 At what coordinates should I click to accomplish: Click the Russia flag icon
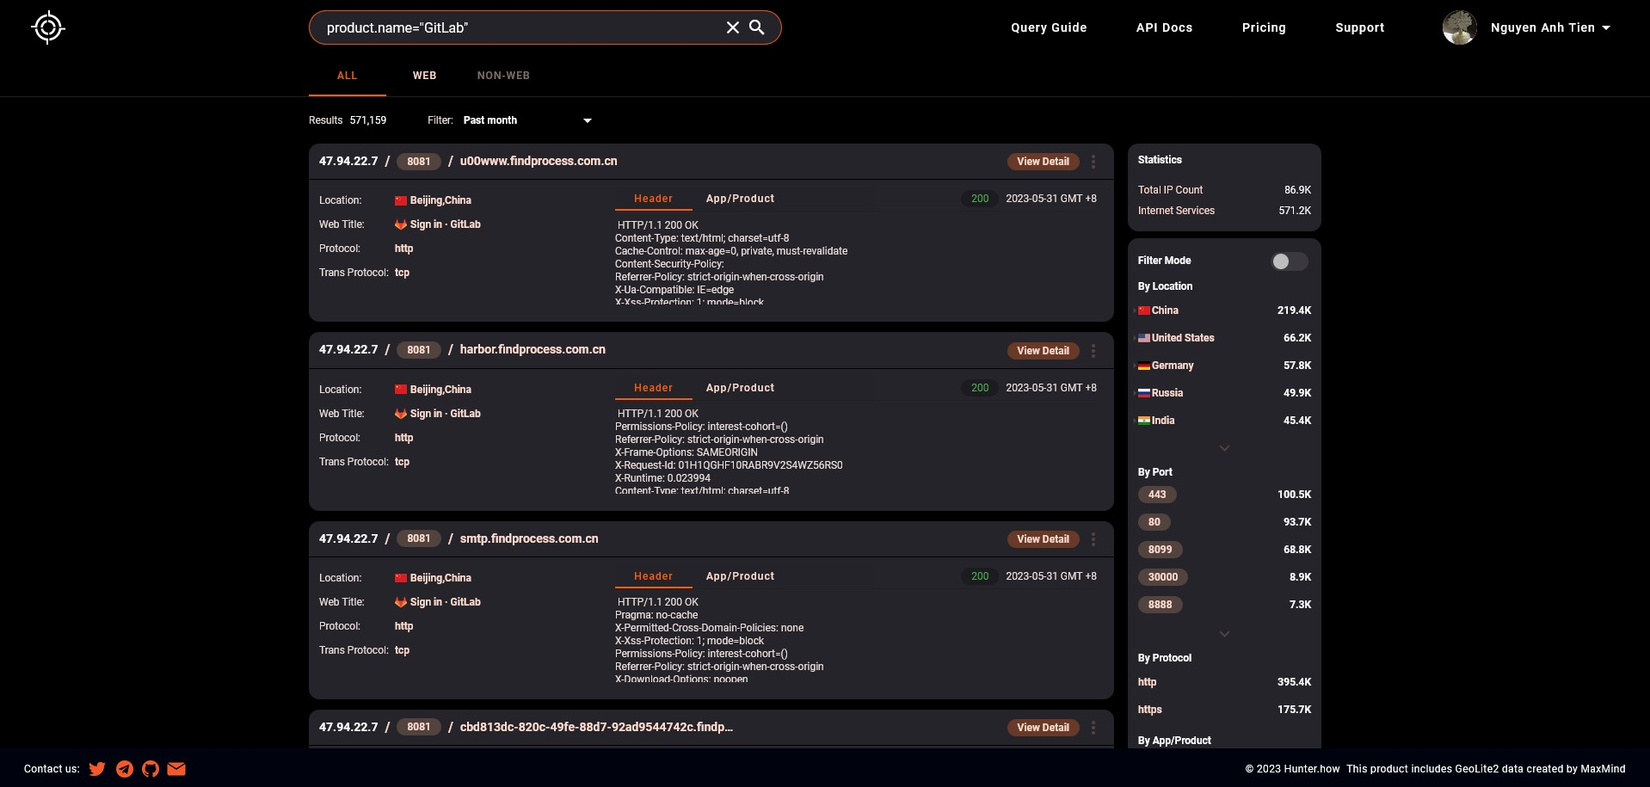(x=1144, y=393)
